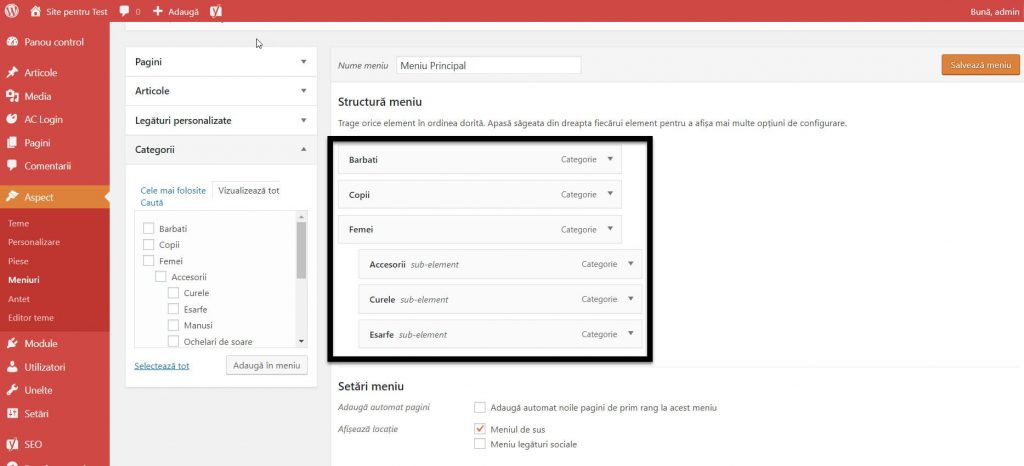Expand the Legături personalizate panel
Viewport: 1024px width, 466px height.
[x=303, y=120]
